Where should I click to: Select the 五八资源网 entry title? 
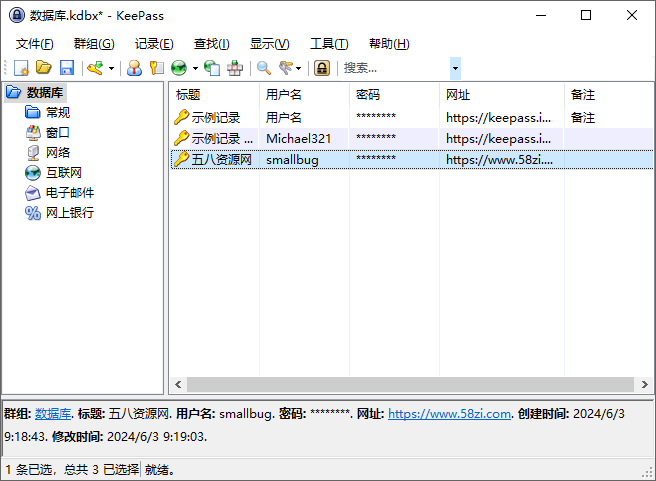(222, 160)
